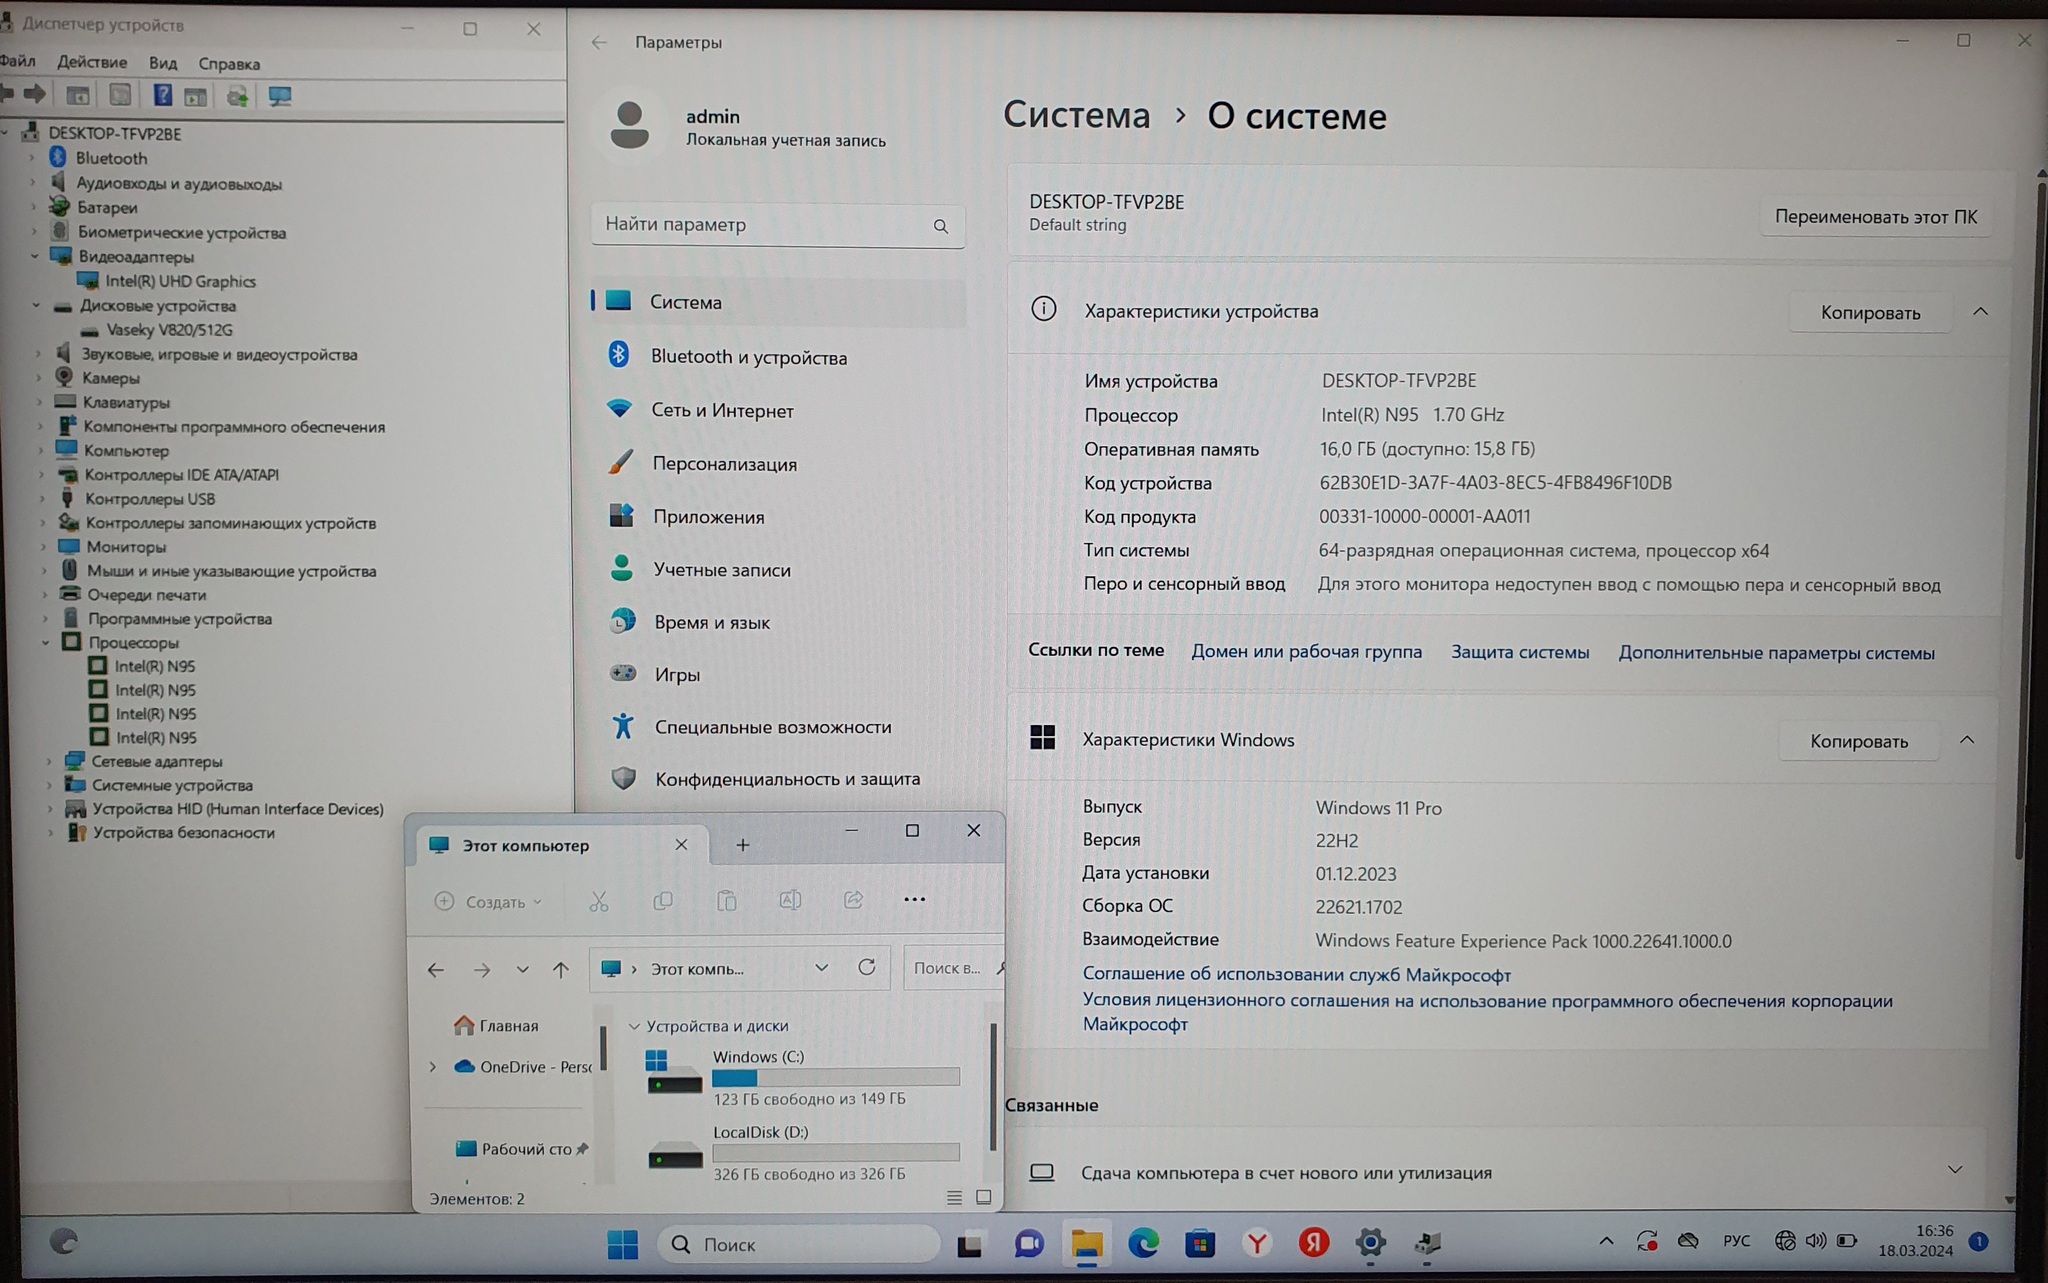Screen dimensions: 2048x1283
Task: Open Microsoft Store from the taskbar
Action: (x=1200, y=1243)
